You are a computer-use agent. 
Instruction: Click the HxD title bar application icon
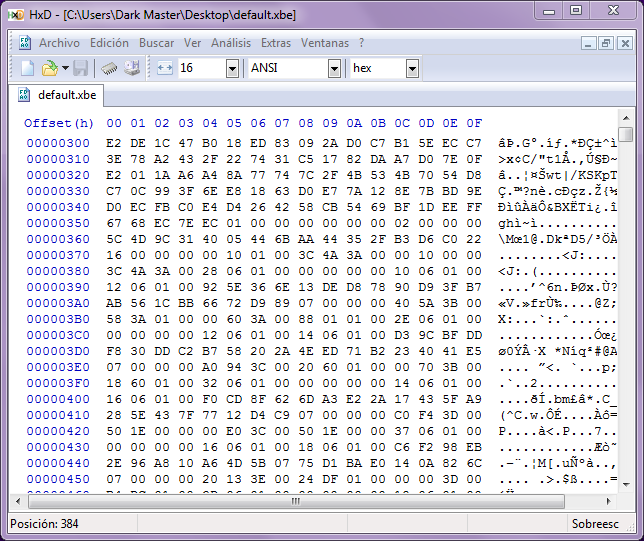tap(16, 15)
